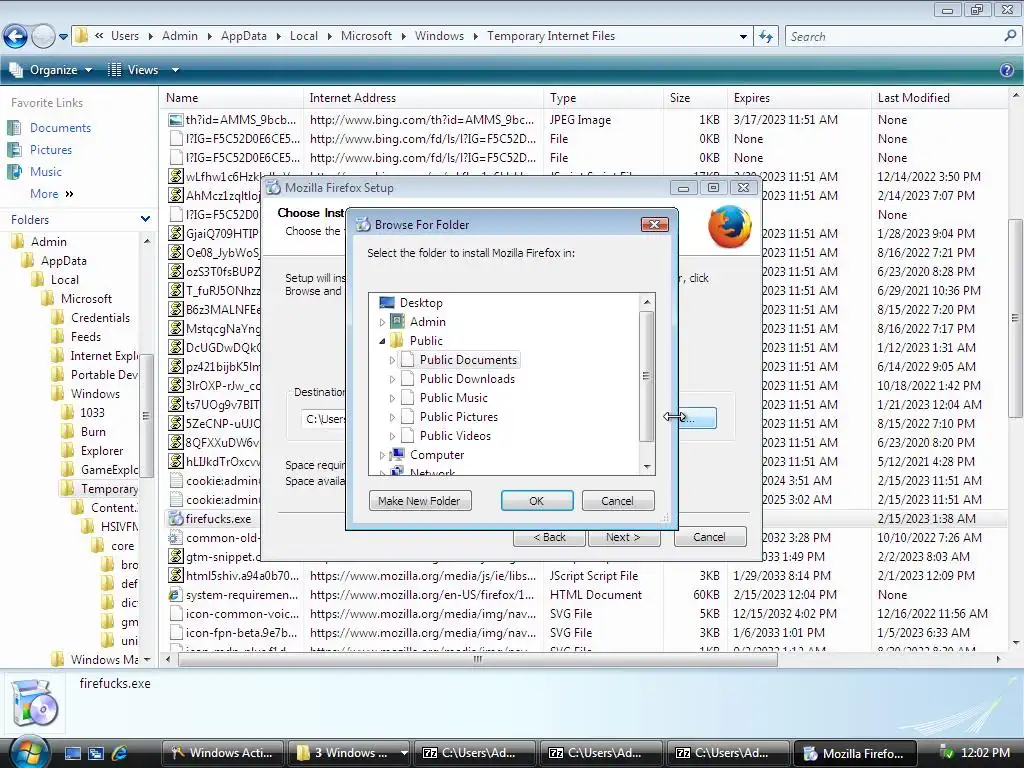Image resolution: width=1024 pixels, height=768 pixels.
Task: Click the Views toolbar button
Action: pos(133,70)
